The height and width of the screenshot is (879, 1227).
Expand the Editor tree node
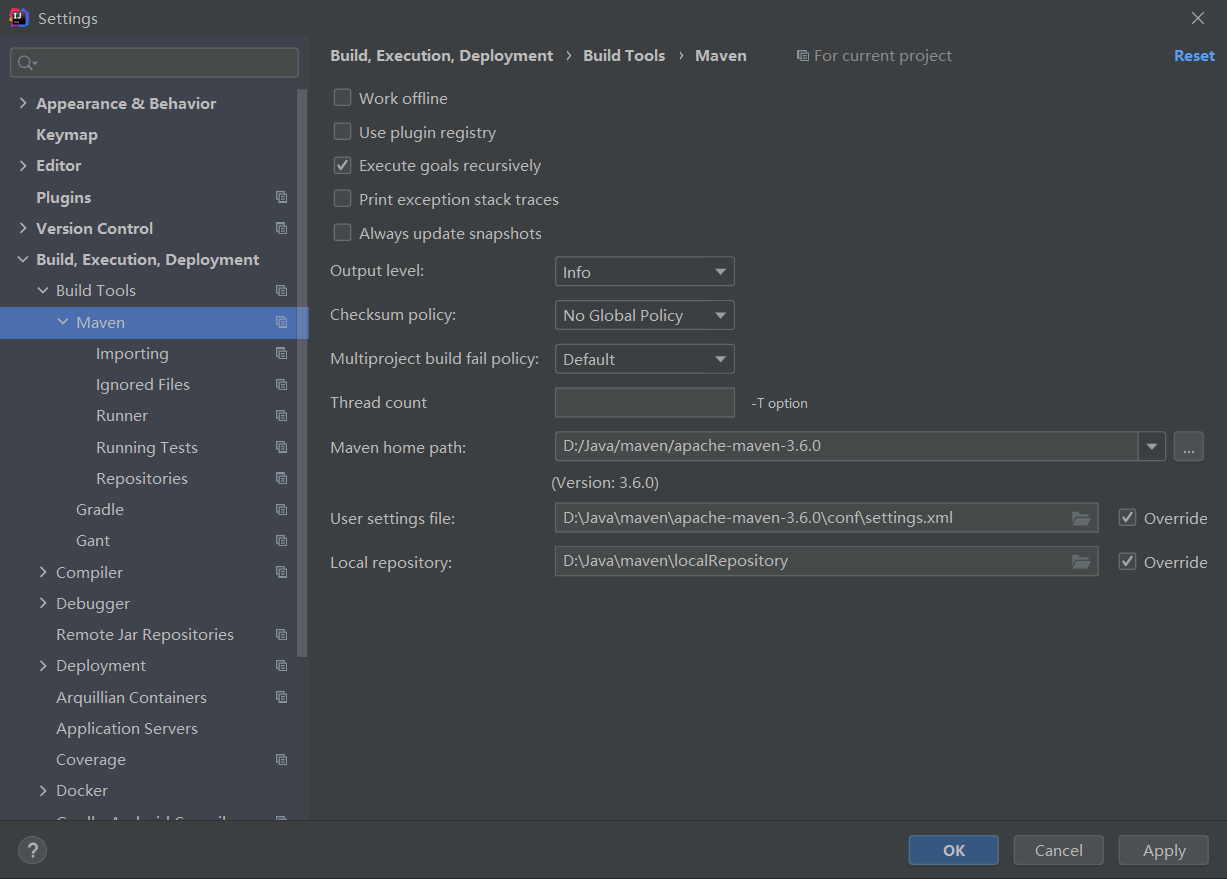[23, 165]
